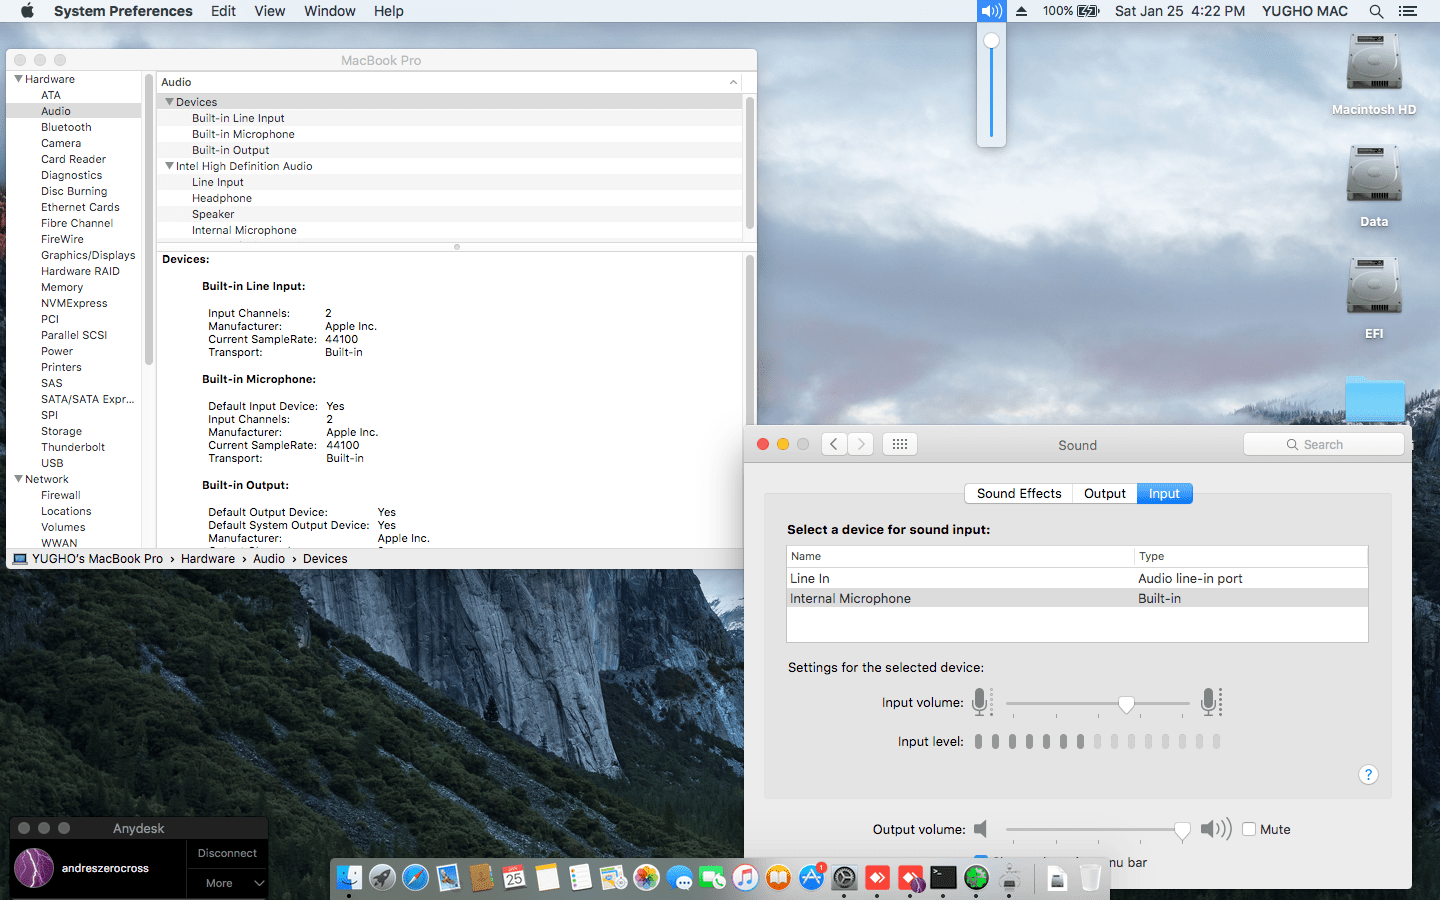
Task: Collapse the Hardware section in the sidebar
Action: click(18, 79)
